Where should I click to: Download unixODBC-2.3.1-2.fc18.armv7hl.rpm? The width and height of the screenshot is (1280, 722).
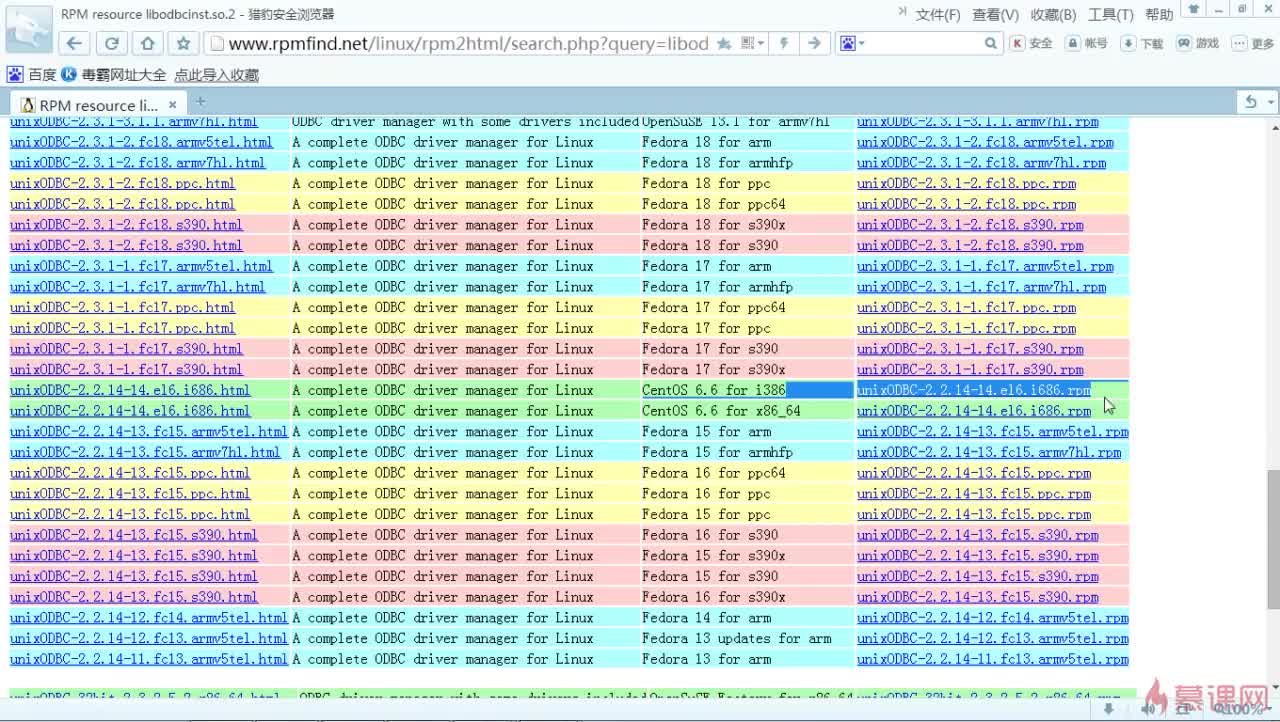(x=981, y=163)
